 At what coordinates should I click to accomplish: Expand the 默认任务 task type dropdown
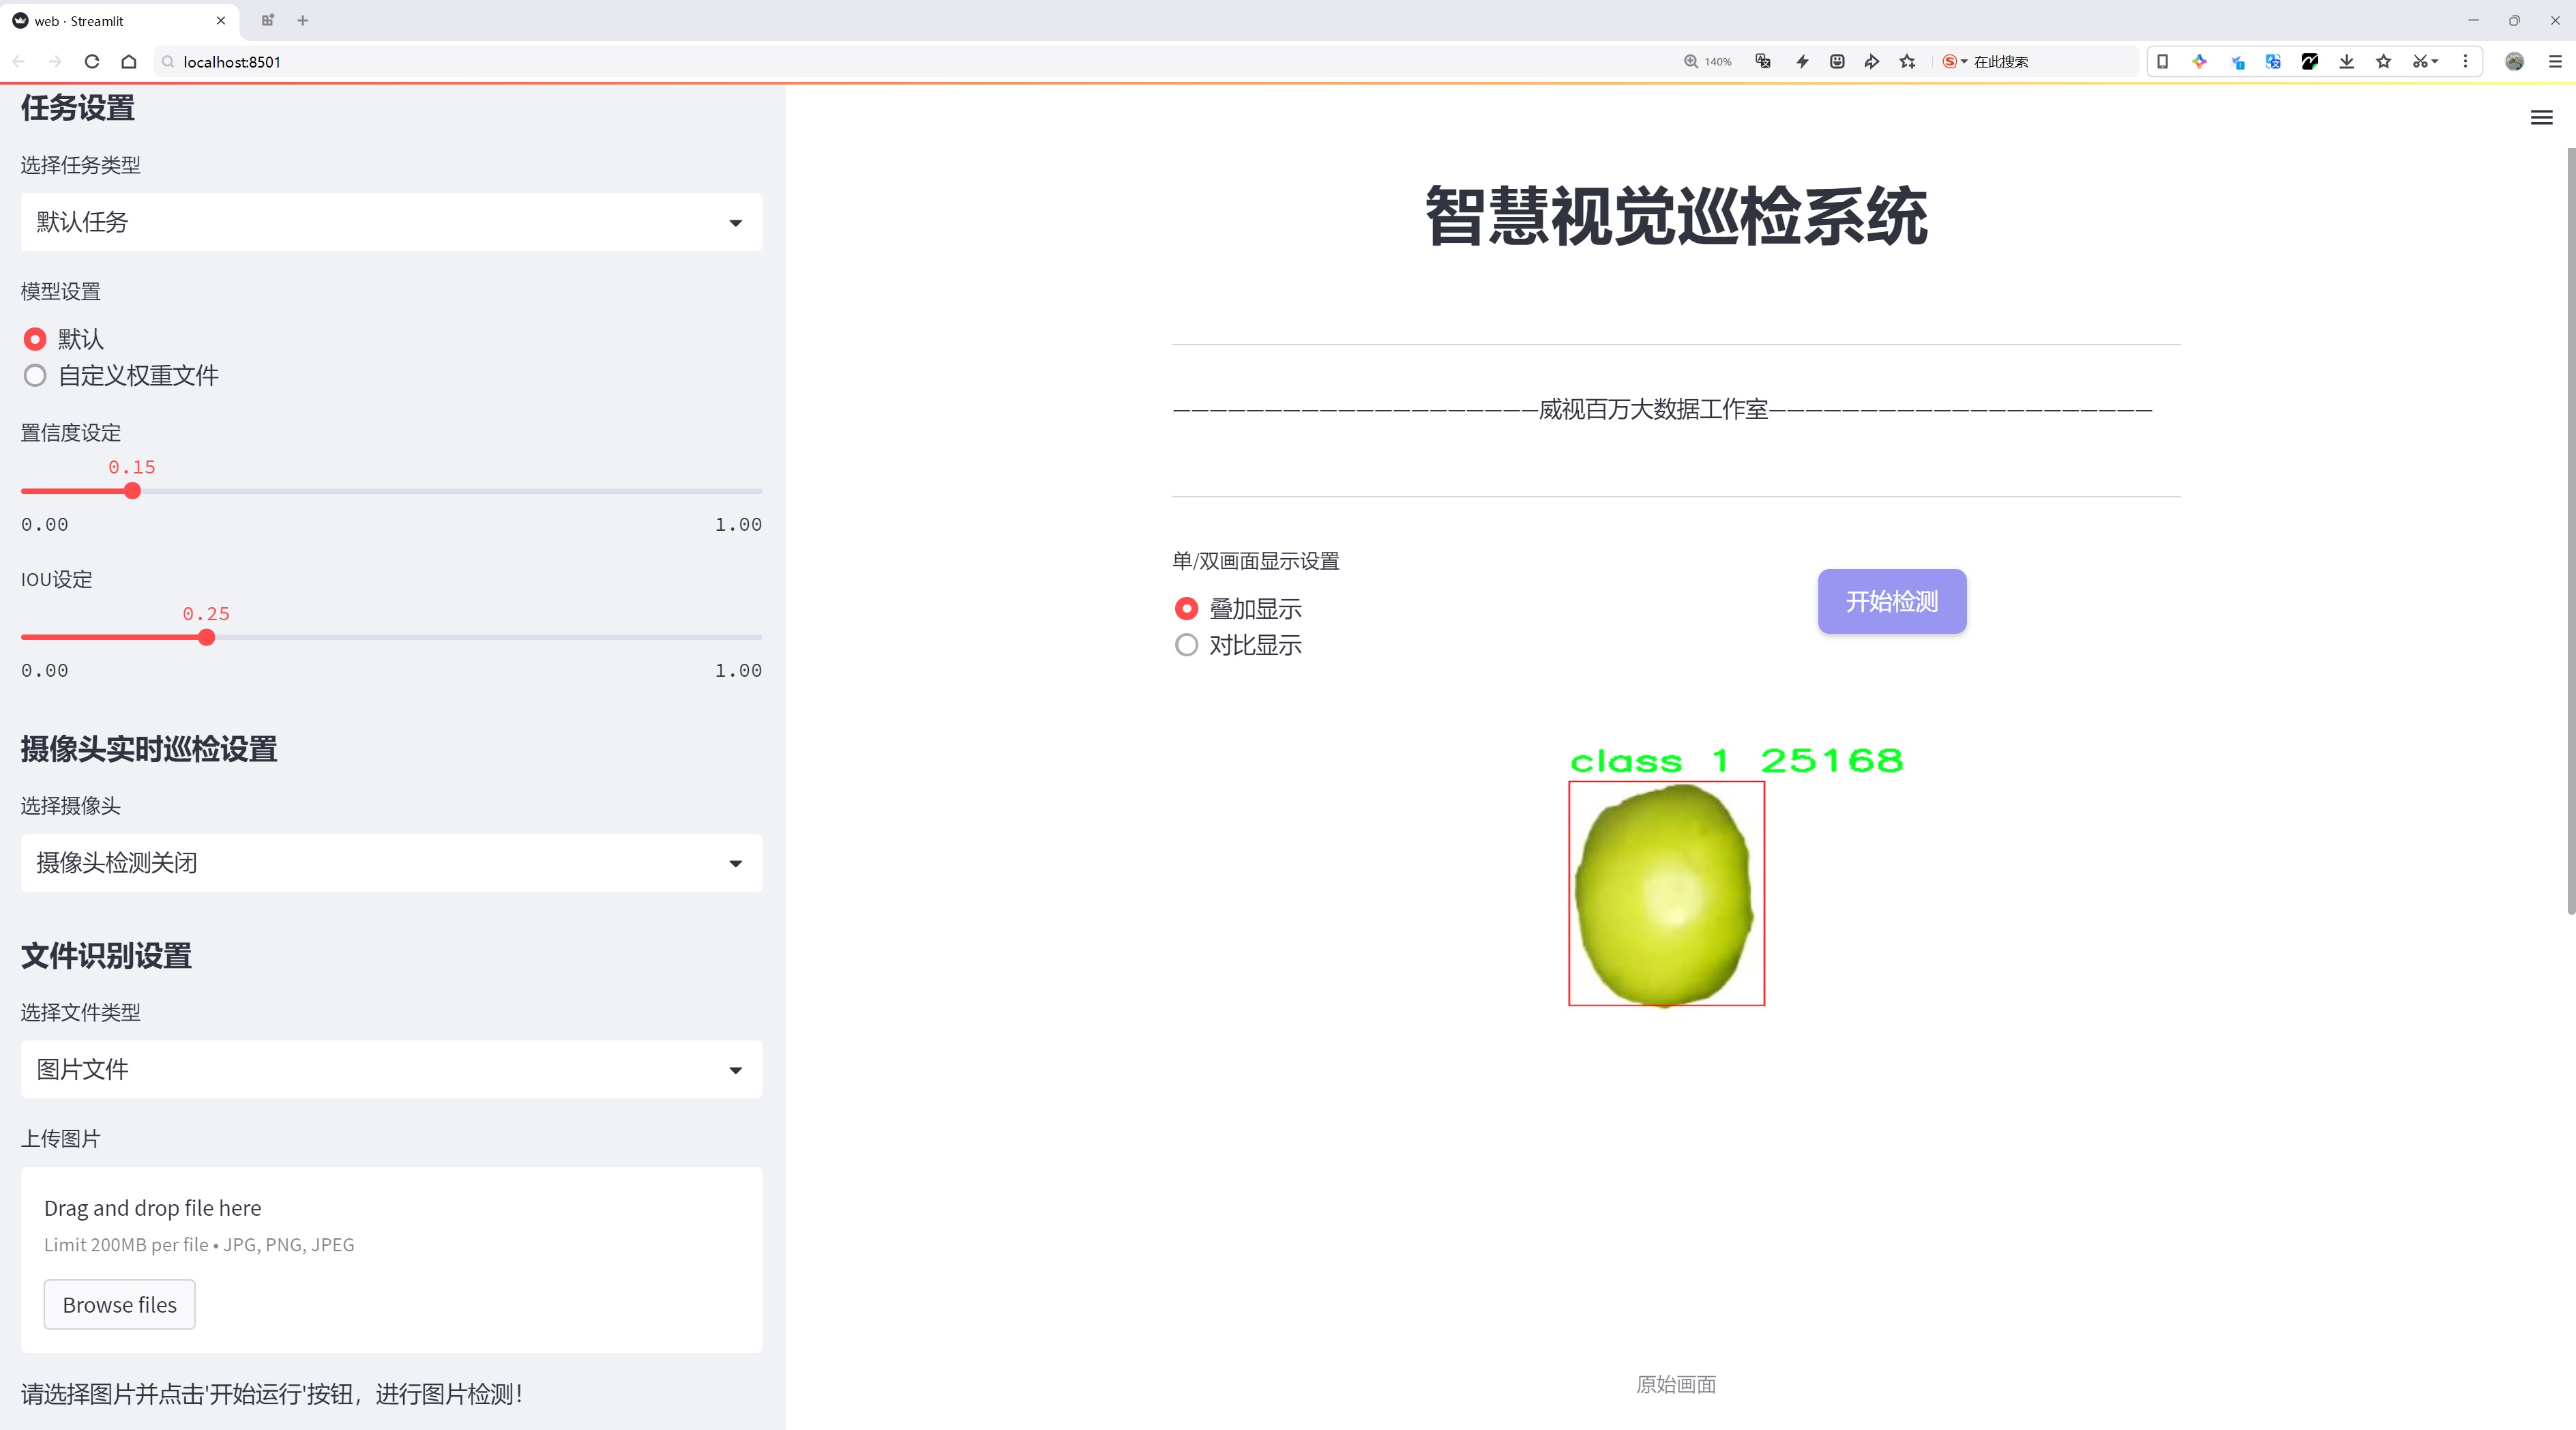coord(391,222)
